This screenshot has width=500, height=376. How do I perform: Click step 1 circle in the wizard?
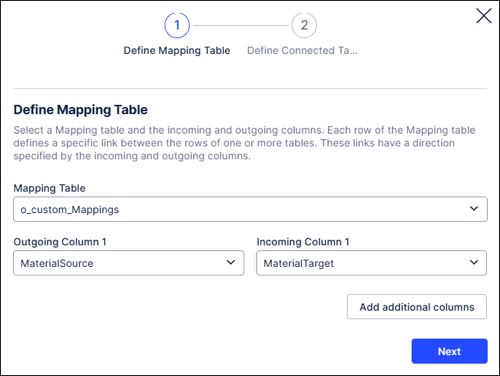tap(177, 25)
